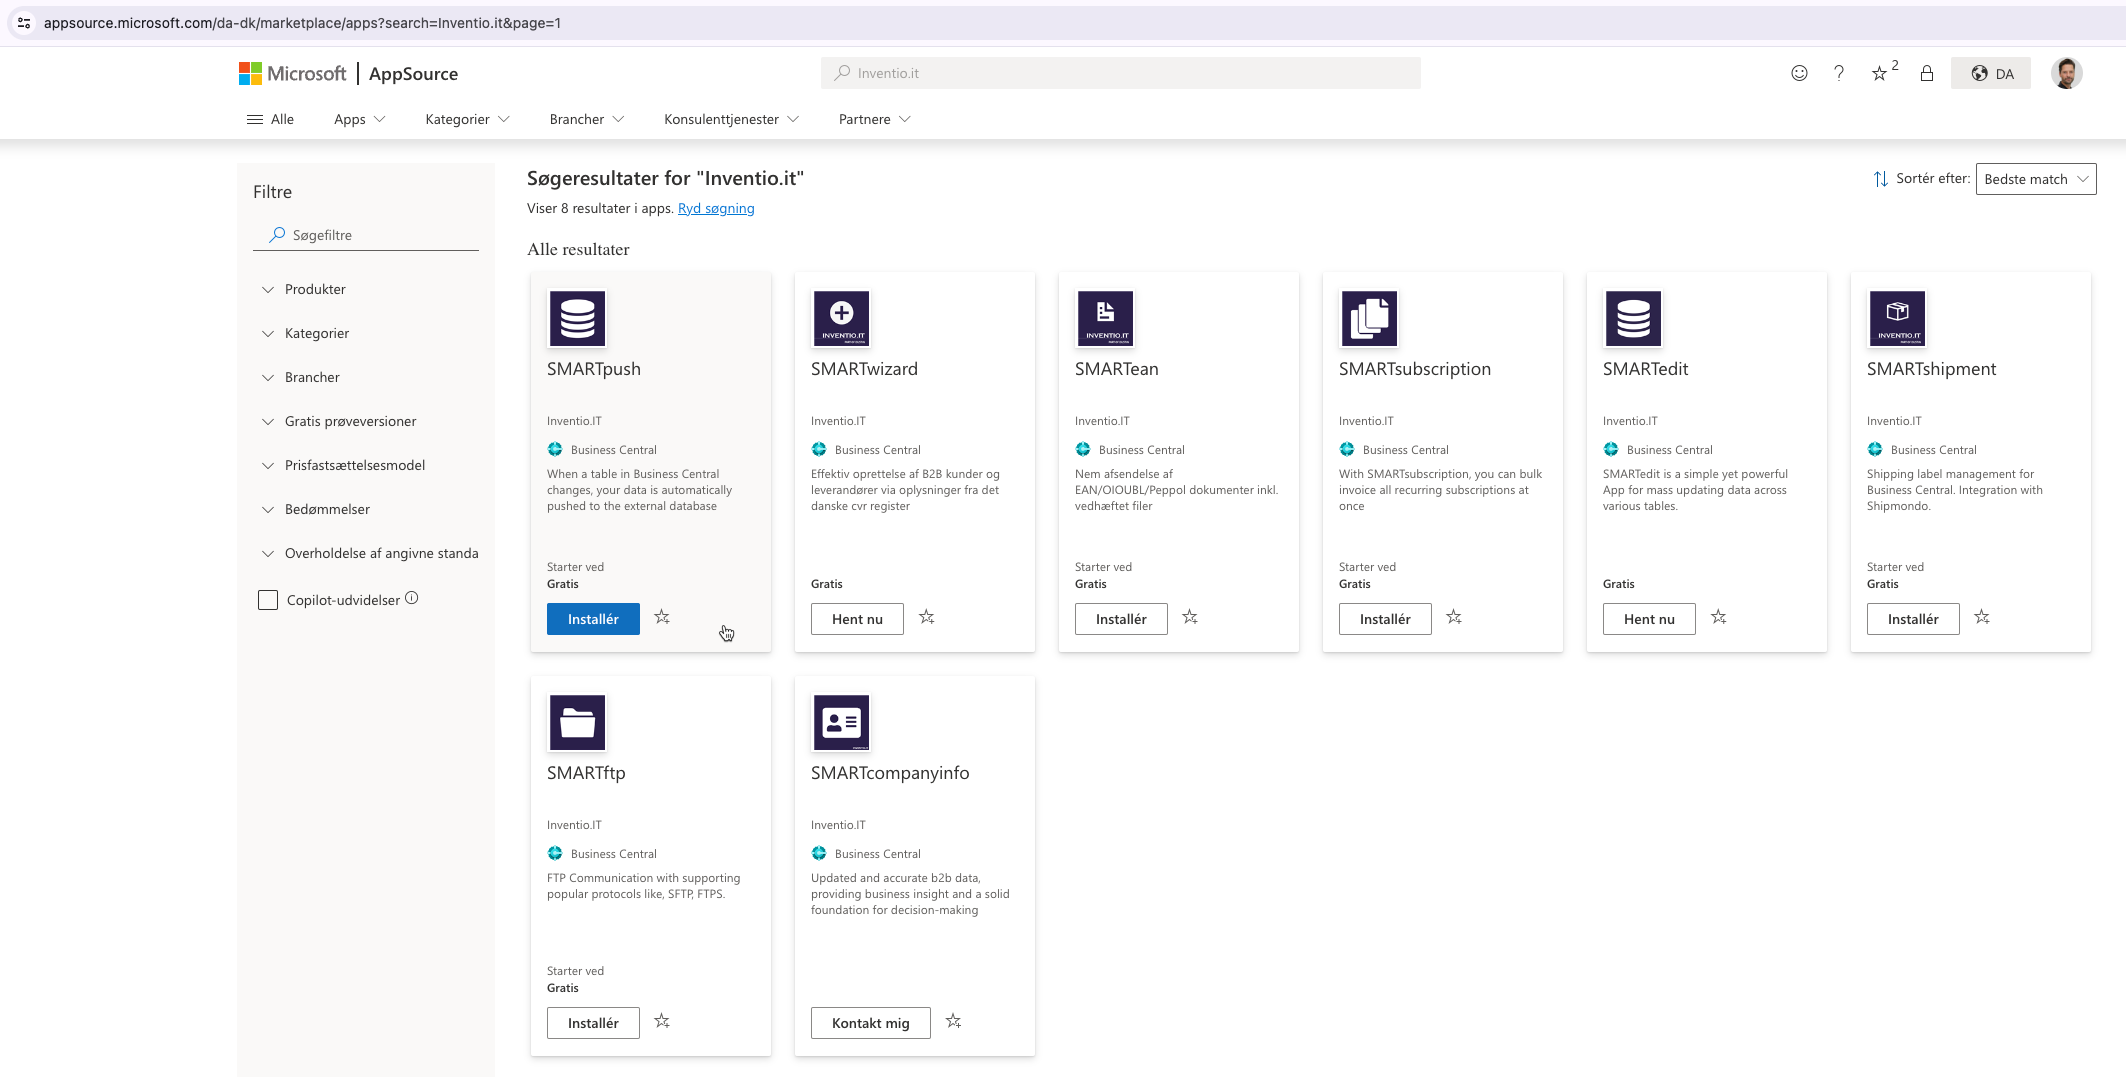2126x1077 pixels.
Task: Open the Sortér efter dropdown
Action: 2036,179
